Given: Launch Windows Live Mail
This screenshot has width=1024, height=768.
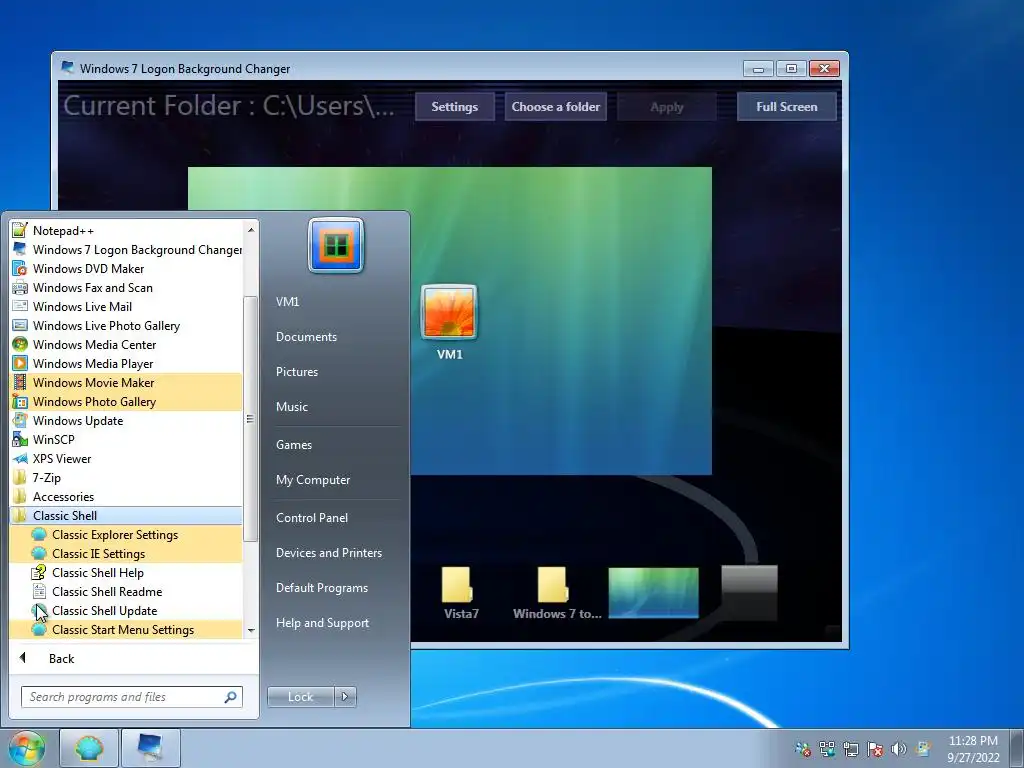Looking at the screenshot, I should 126,306.
